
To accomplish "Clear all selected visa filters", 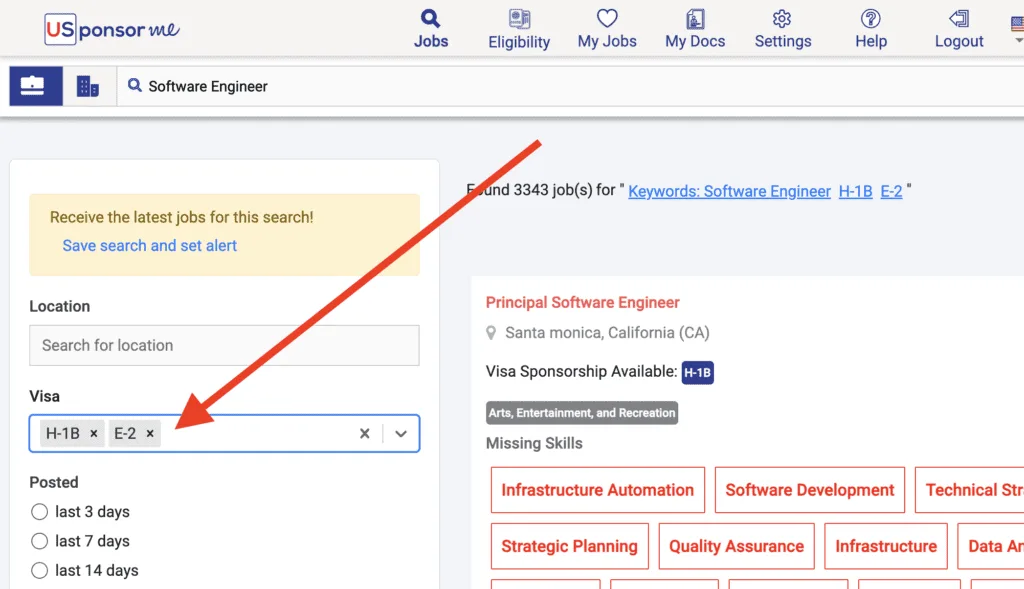I will pyautogui.click(x=364, y=434).
